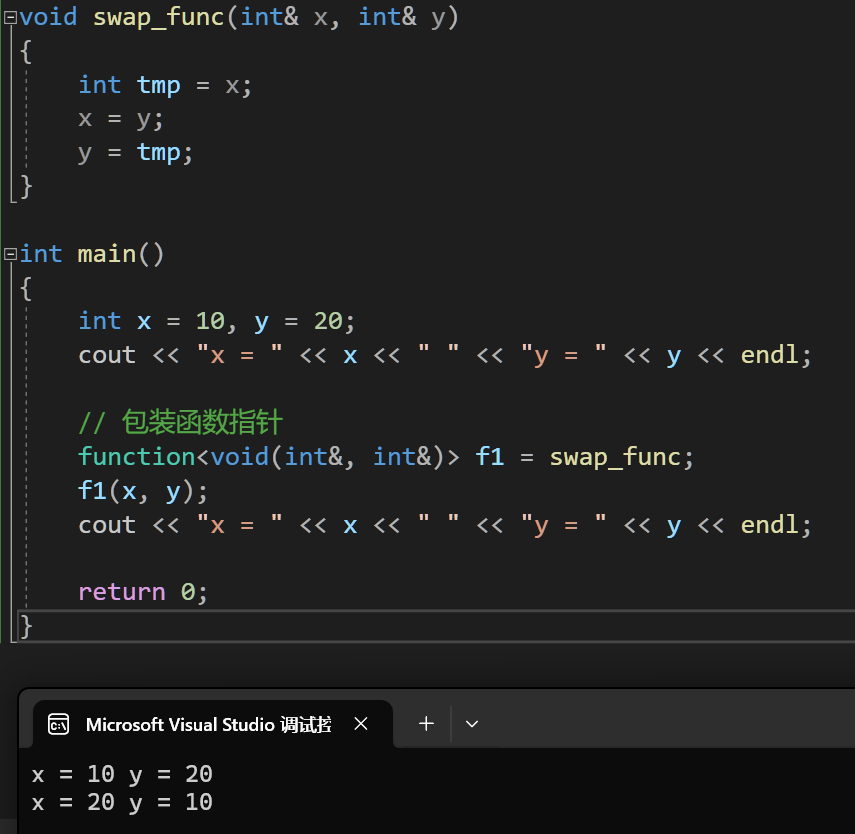Click the swap_func name in the function definition

159,17
